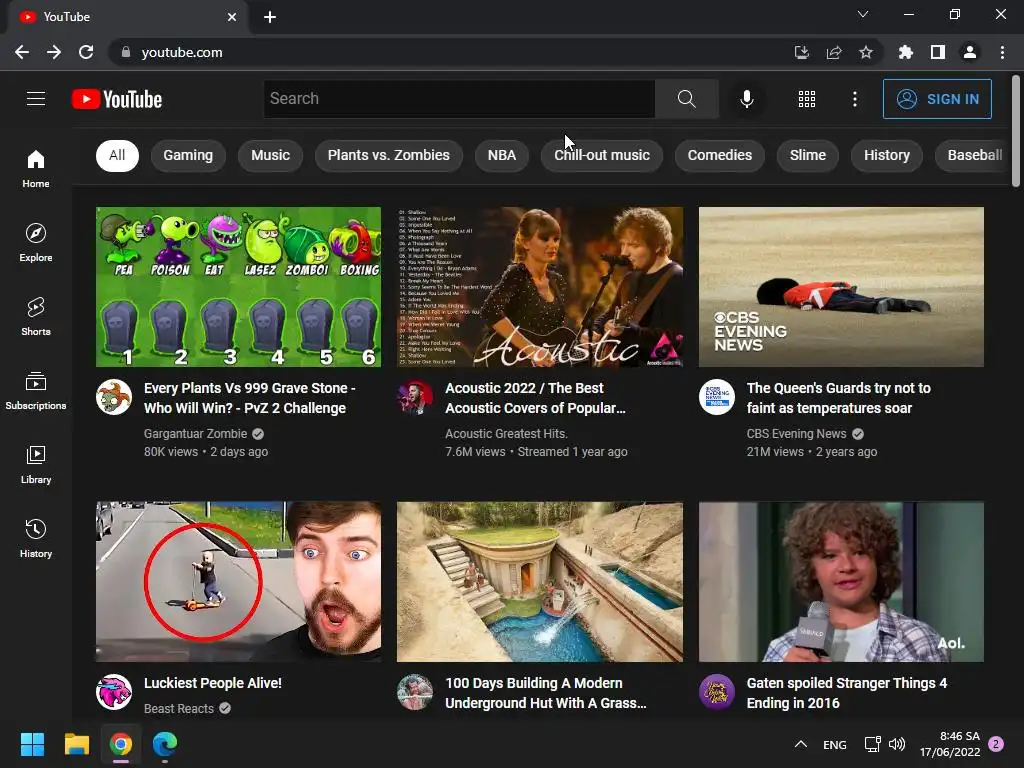1024x768 pixels.
Task: Play the CBS Evening News thumbnail
Action: pos(841,287)
